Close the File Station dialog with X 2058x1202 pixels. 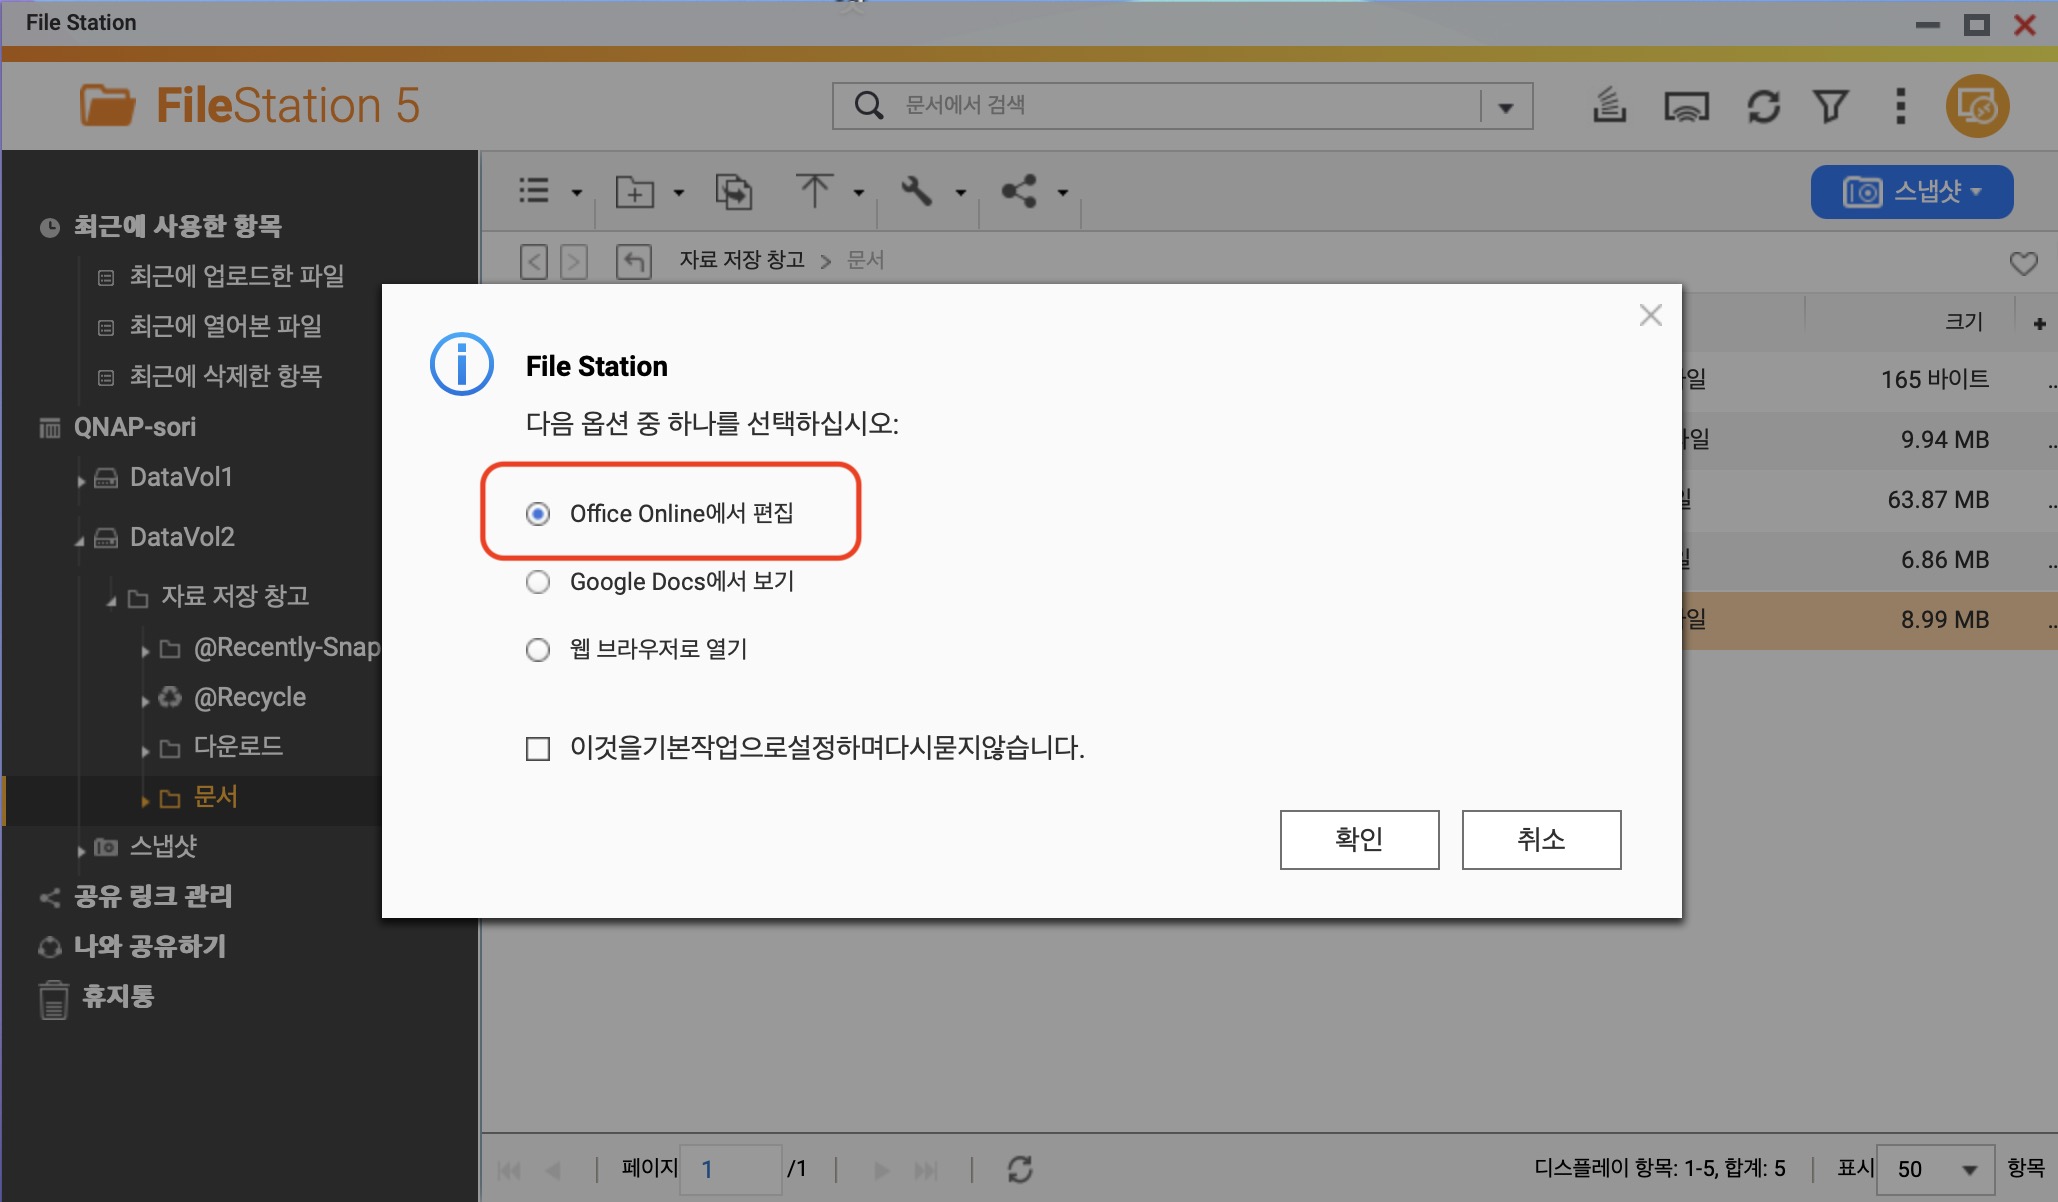tap(1650, 315)
